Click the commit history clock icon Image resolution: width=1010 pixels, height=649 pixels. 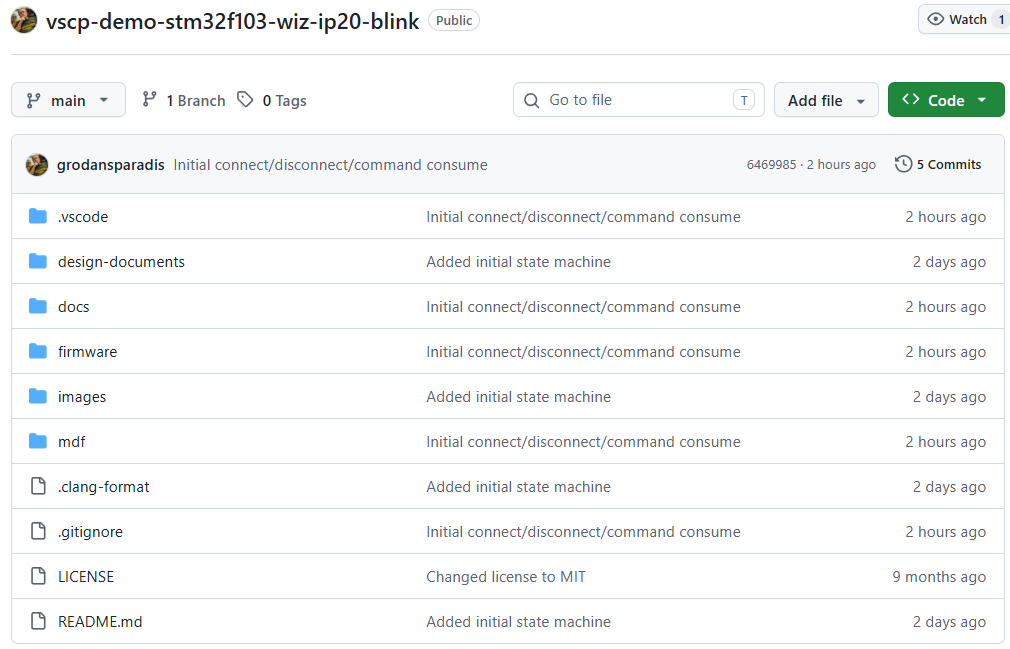(904, 164)
